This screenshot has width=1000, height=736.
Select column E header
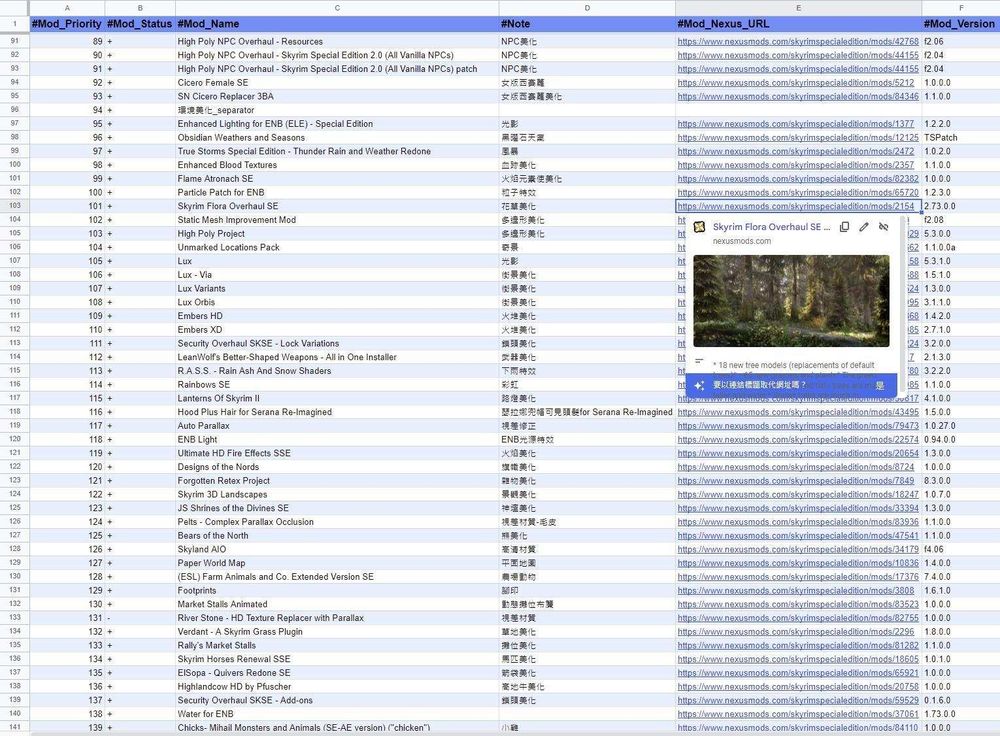(797, 8)
